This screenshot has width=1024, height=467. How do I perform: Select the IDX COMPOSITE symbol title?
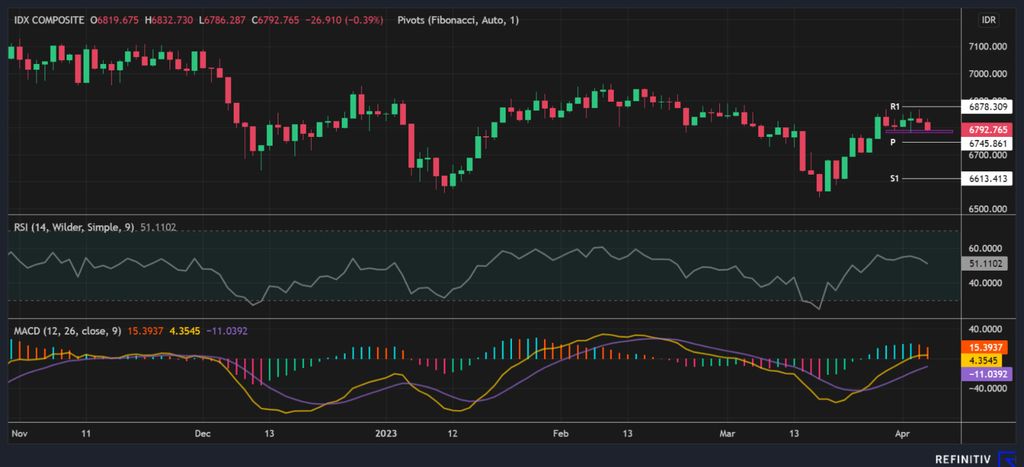pyautogui.click(x=46, y=20)
